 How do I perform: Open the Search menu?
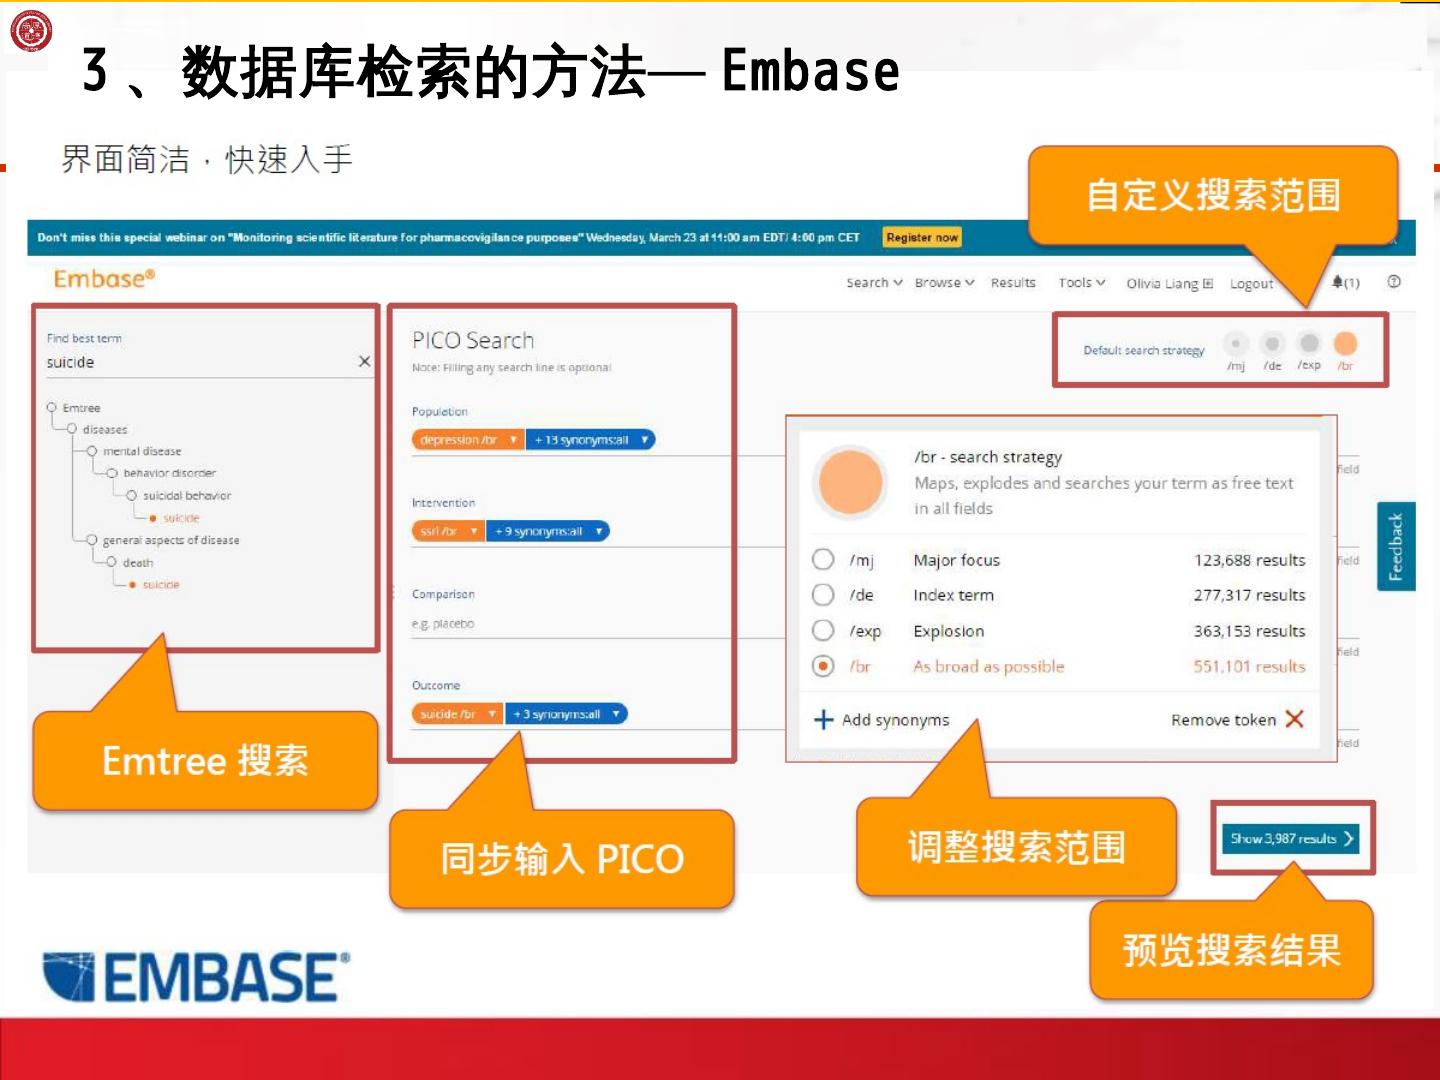point(874,283)
